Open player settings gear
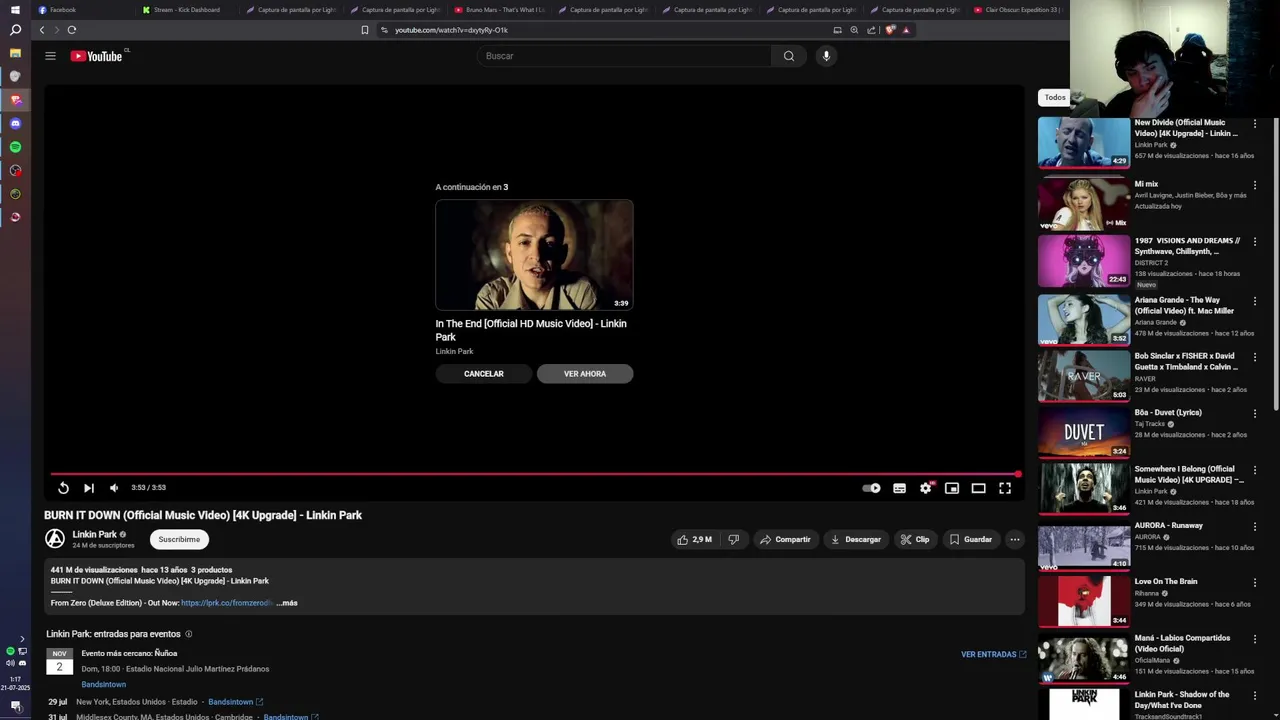 click(x=926, y=488)
